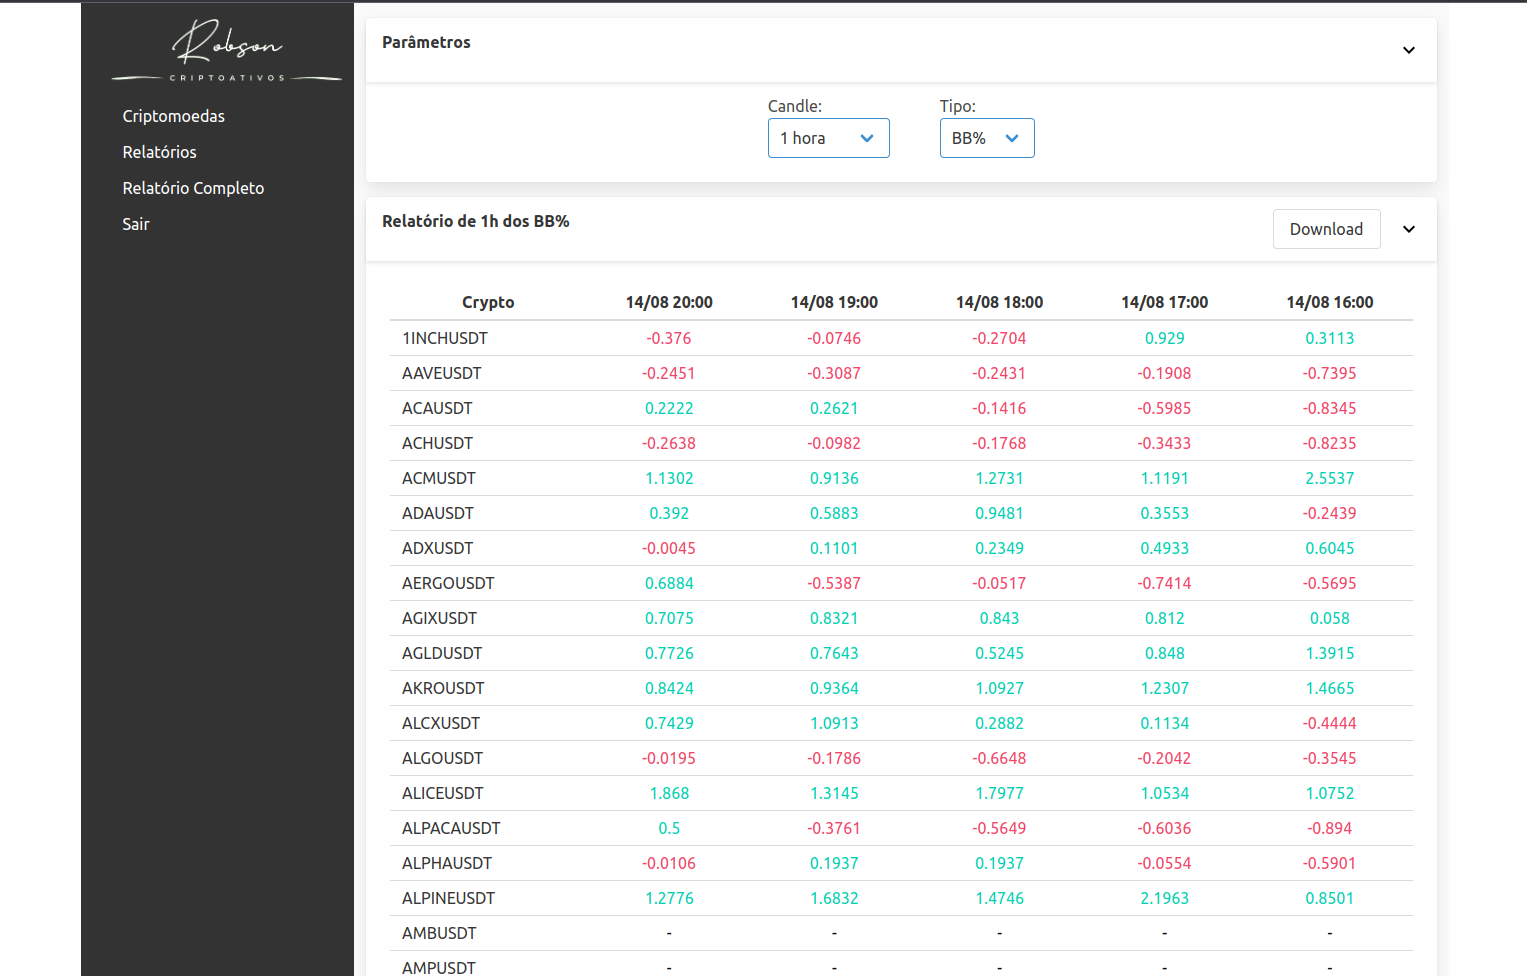Click value -0.6648 in ALGOUSDT row

[x=999, y=758]
